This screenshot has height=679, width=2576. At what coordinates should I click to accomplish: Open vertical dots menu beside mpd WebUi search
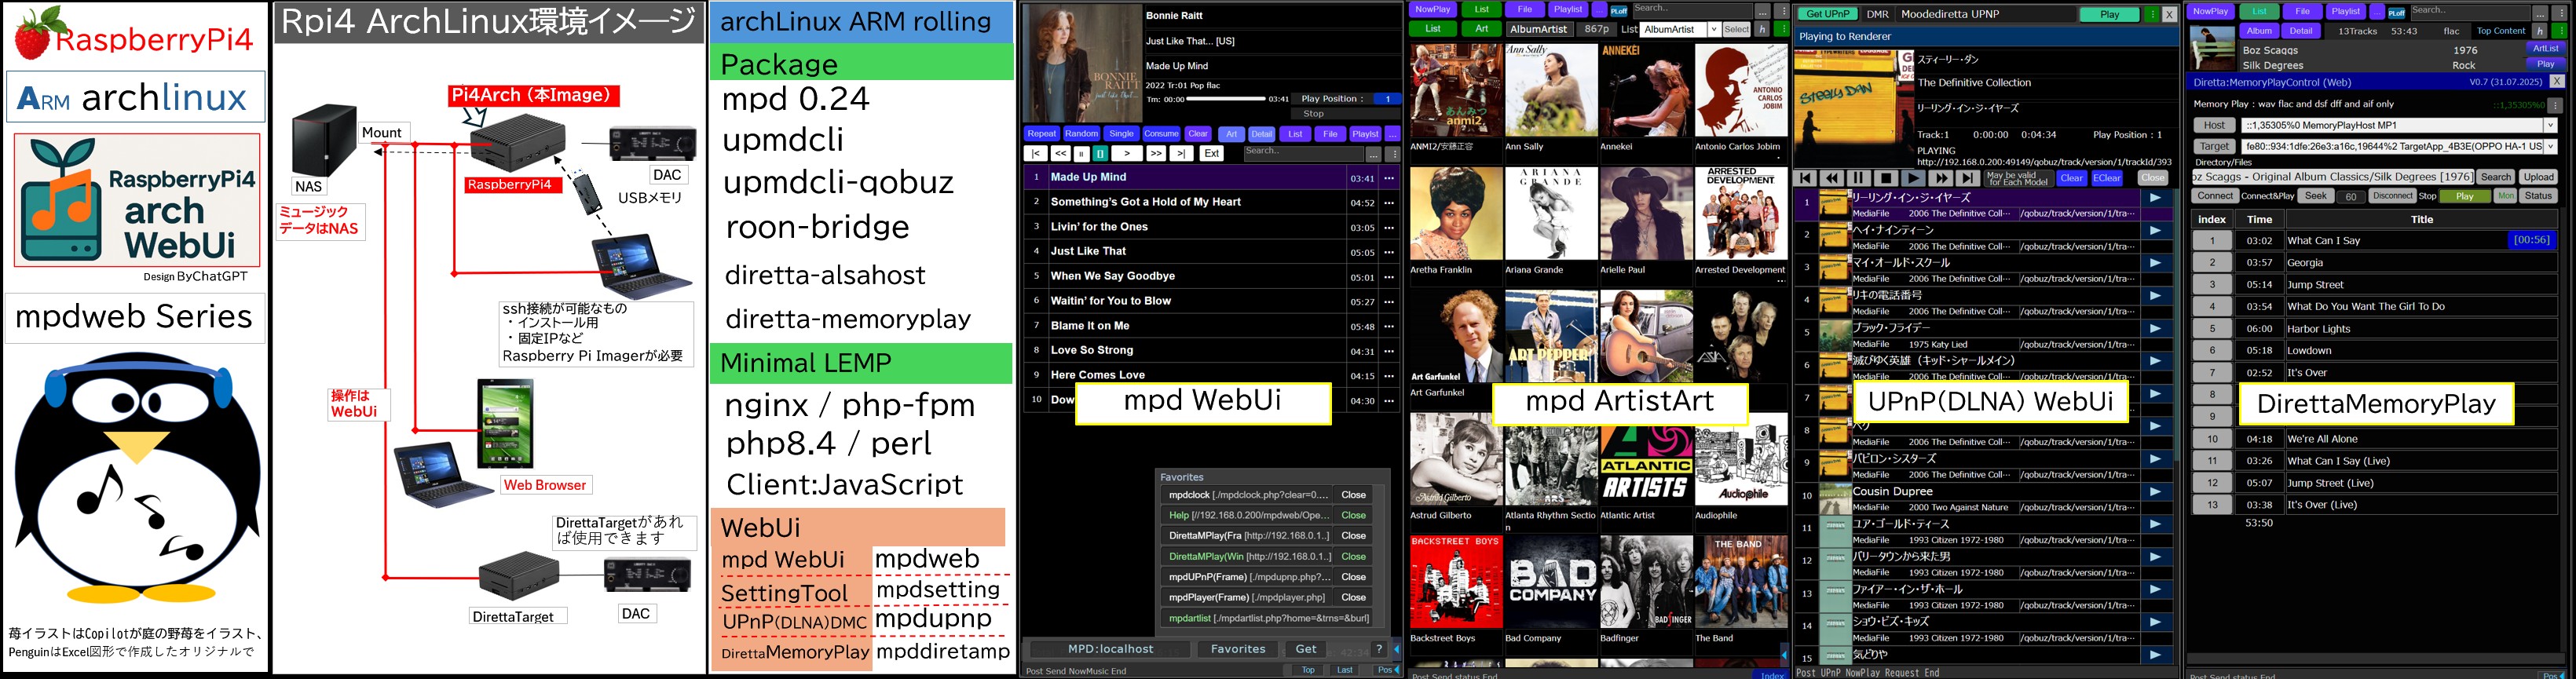coord(1393,154)
